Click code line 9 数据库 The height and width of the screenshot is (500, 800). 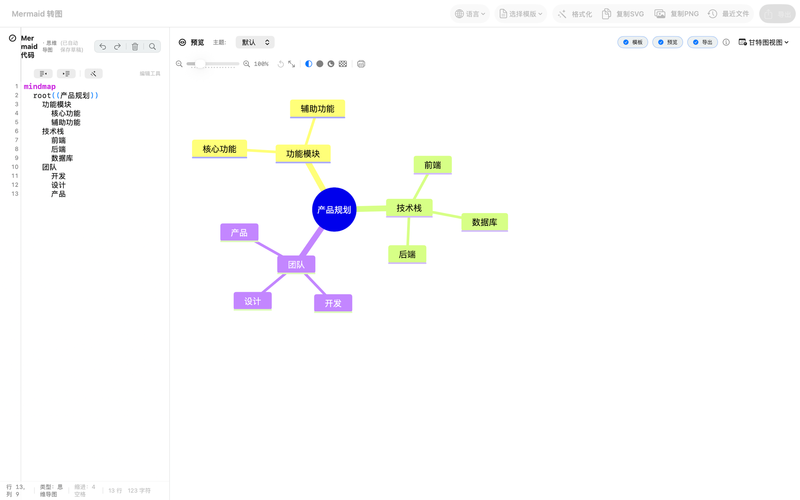click(x=62, y=158)
